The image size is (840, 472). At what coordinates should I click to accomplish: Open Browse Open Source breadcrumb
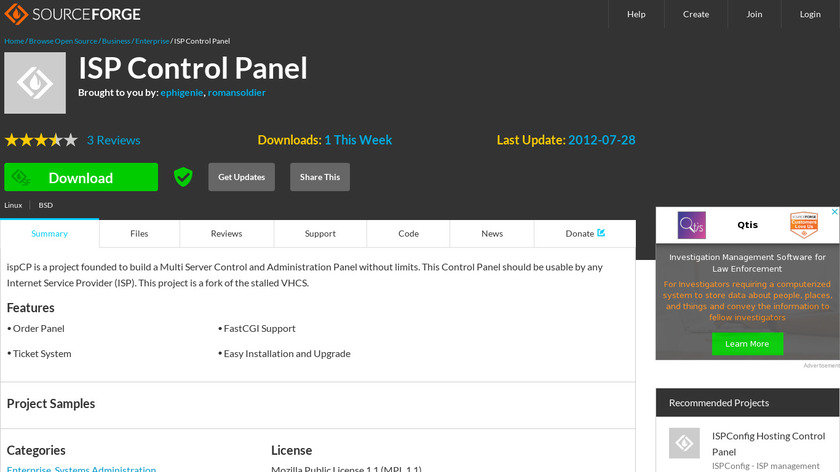click(63, 41)
